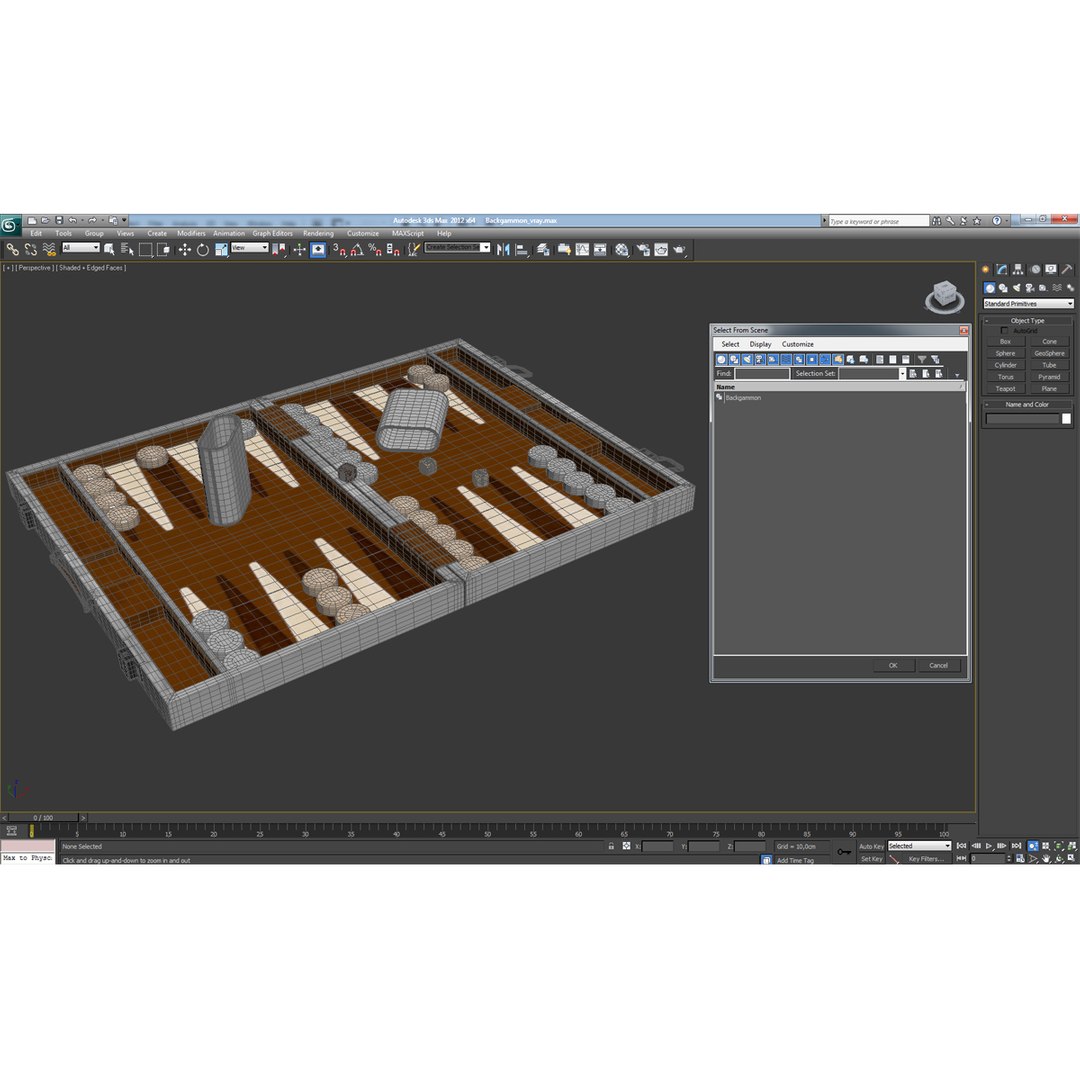Toggle Auto Key mode
This screenshot has height=1080, width=1080.
click(871, 847)
